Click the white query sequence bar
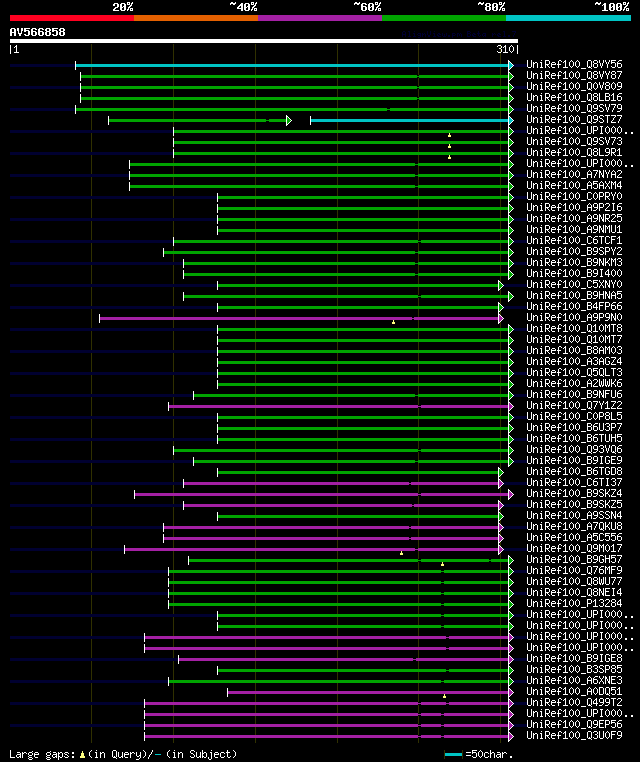Image resolution: width=640 pixels, height=762 pixels. click(264, 41)
